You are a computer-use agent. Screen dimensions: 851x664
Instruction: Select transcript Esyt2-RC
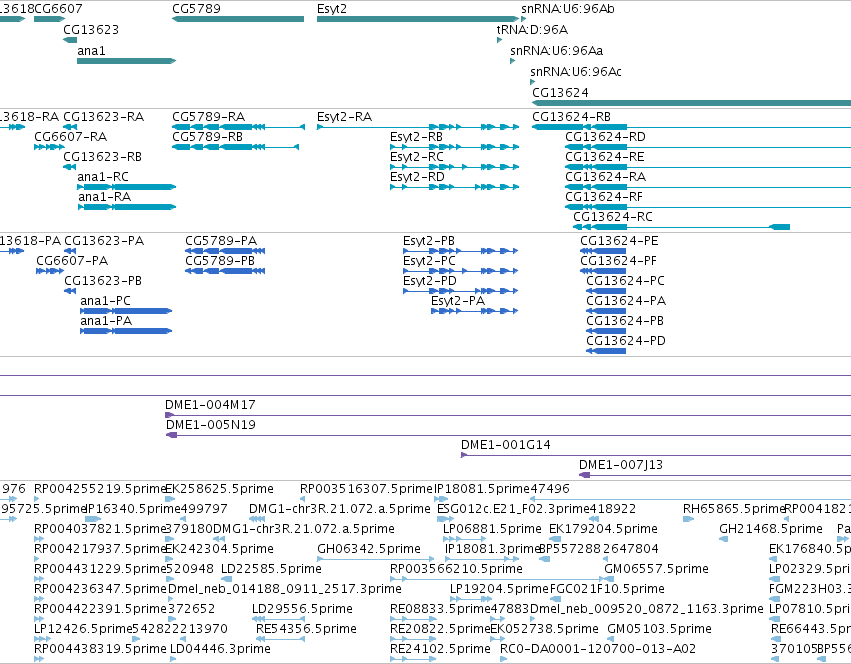[417, 157]
